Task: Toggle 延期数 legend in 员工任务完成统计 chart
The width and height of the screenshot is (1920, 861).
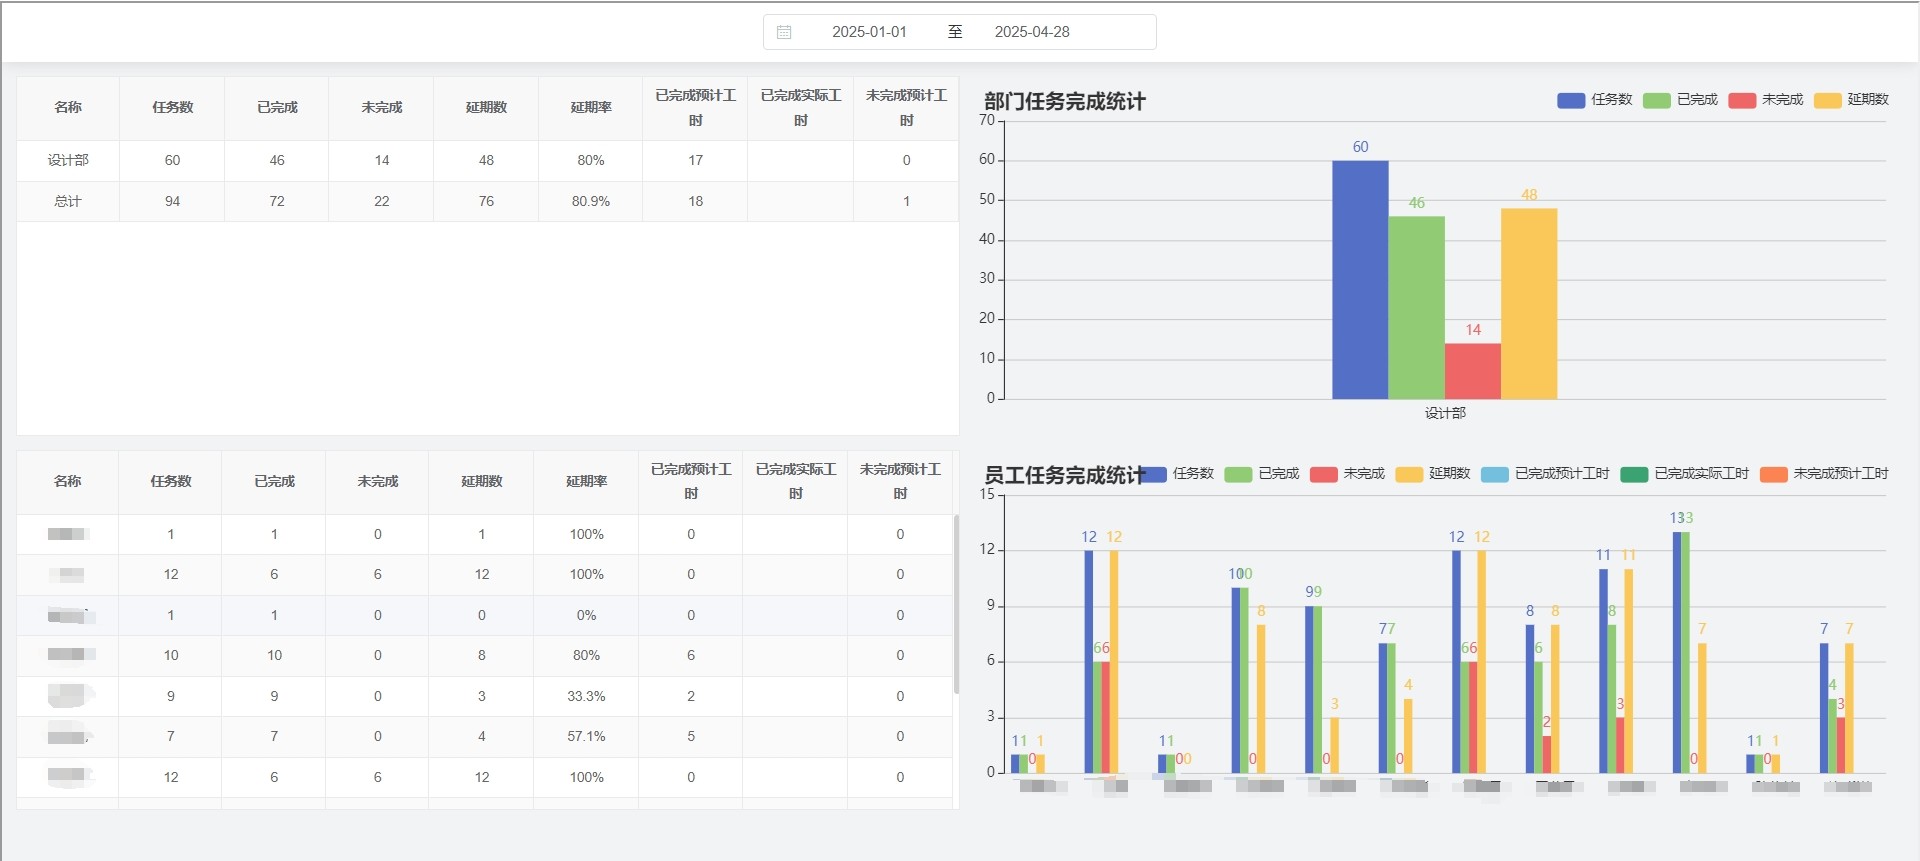Action: coord(1432,474)
